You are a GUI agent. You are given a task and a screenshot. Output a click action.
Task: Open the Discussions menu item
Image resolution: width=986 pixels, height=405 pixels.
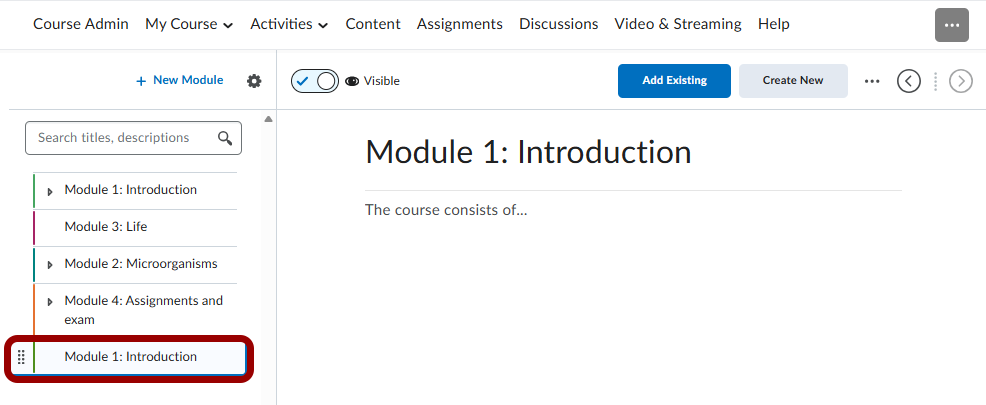(x=558, y=24)
